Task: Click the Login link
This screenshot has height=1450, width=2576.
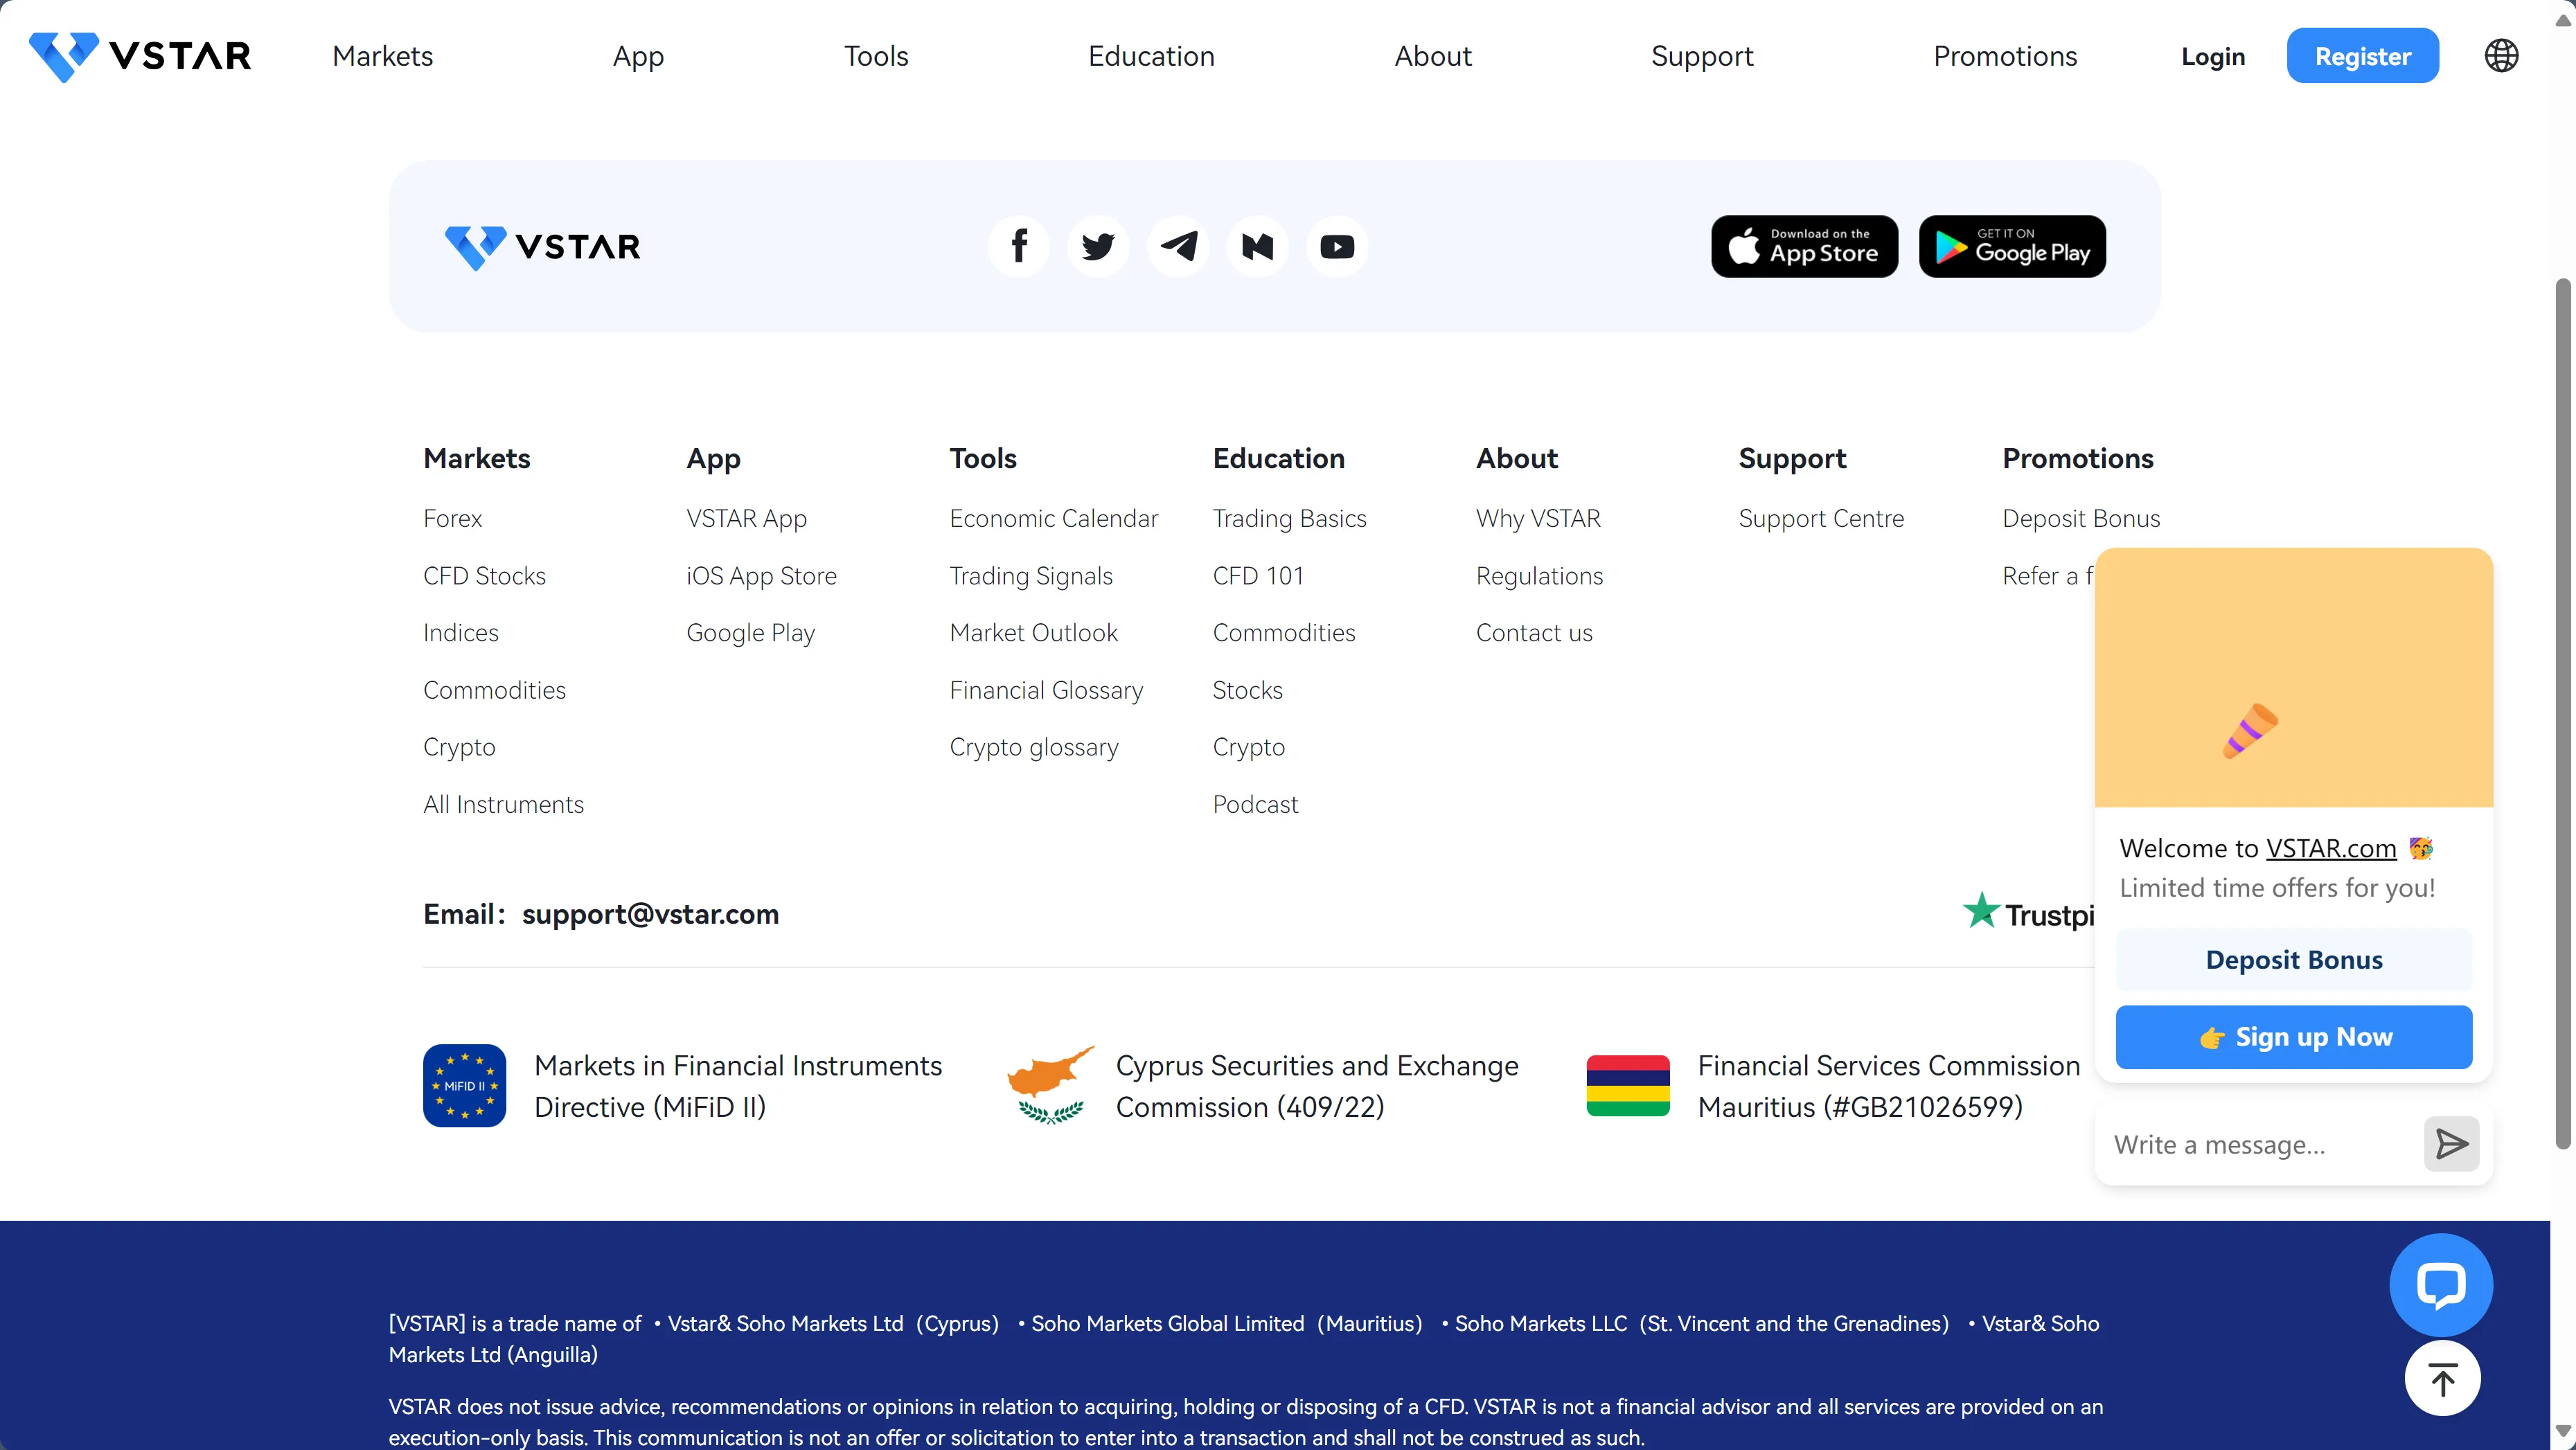Action: coord(2213,56)
